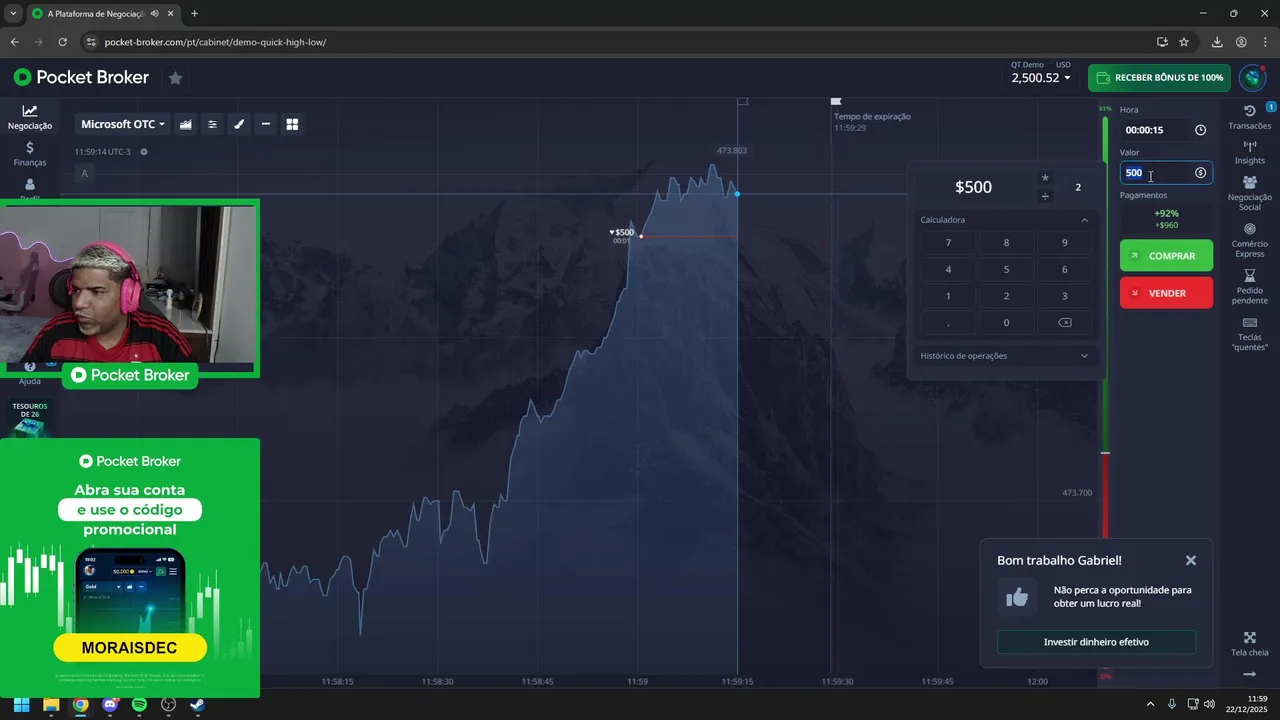Click calculator key 9
Viewport: 1280px width, 720px height.
pyautogui.click(x=1064, y=243)
